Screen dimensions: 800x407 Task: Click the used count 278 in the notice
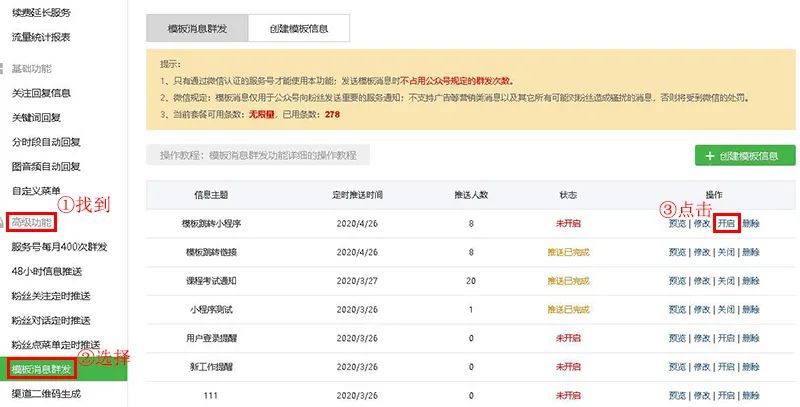pyautogui.click(x=332, y=114)
